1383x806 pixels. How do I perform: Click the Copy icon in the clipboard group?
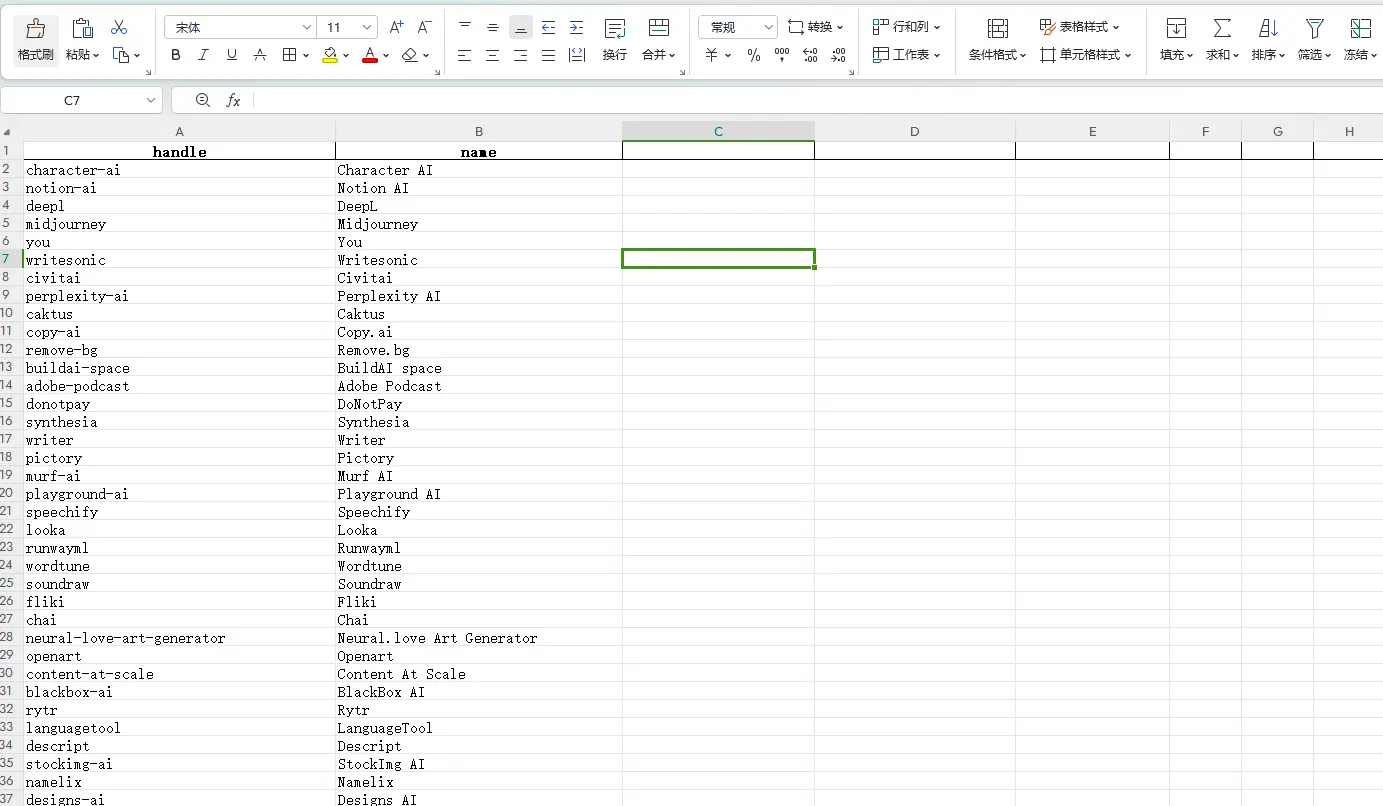[x=121, y=55]
